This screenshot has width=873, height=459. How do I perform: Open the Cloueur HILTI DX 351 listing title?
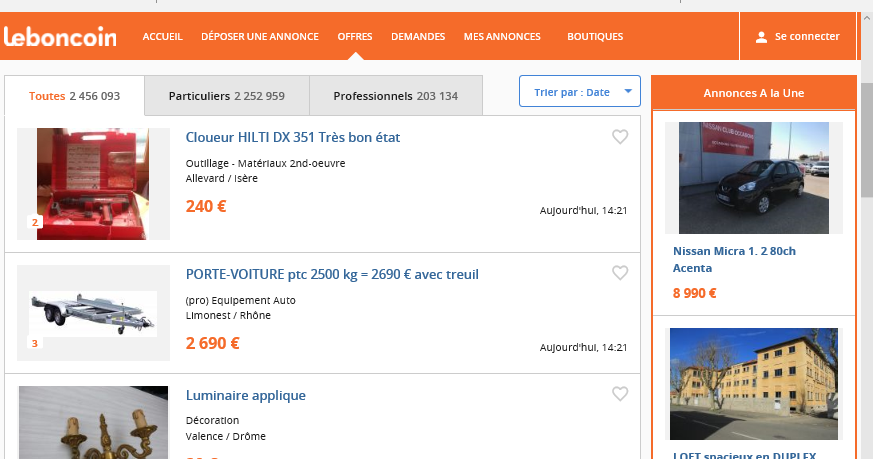click(293, 138)
